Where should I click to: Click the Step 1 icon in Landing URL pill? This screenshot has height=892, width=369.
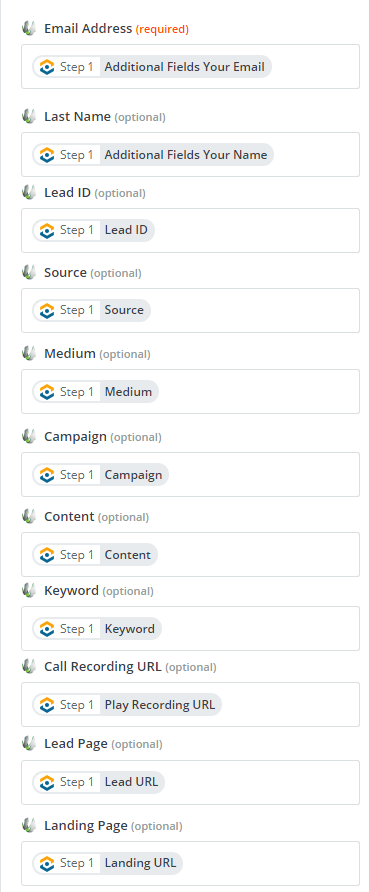47,863
